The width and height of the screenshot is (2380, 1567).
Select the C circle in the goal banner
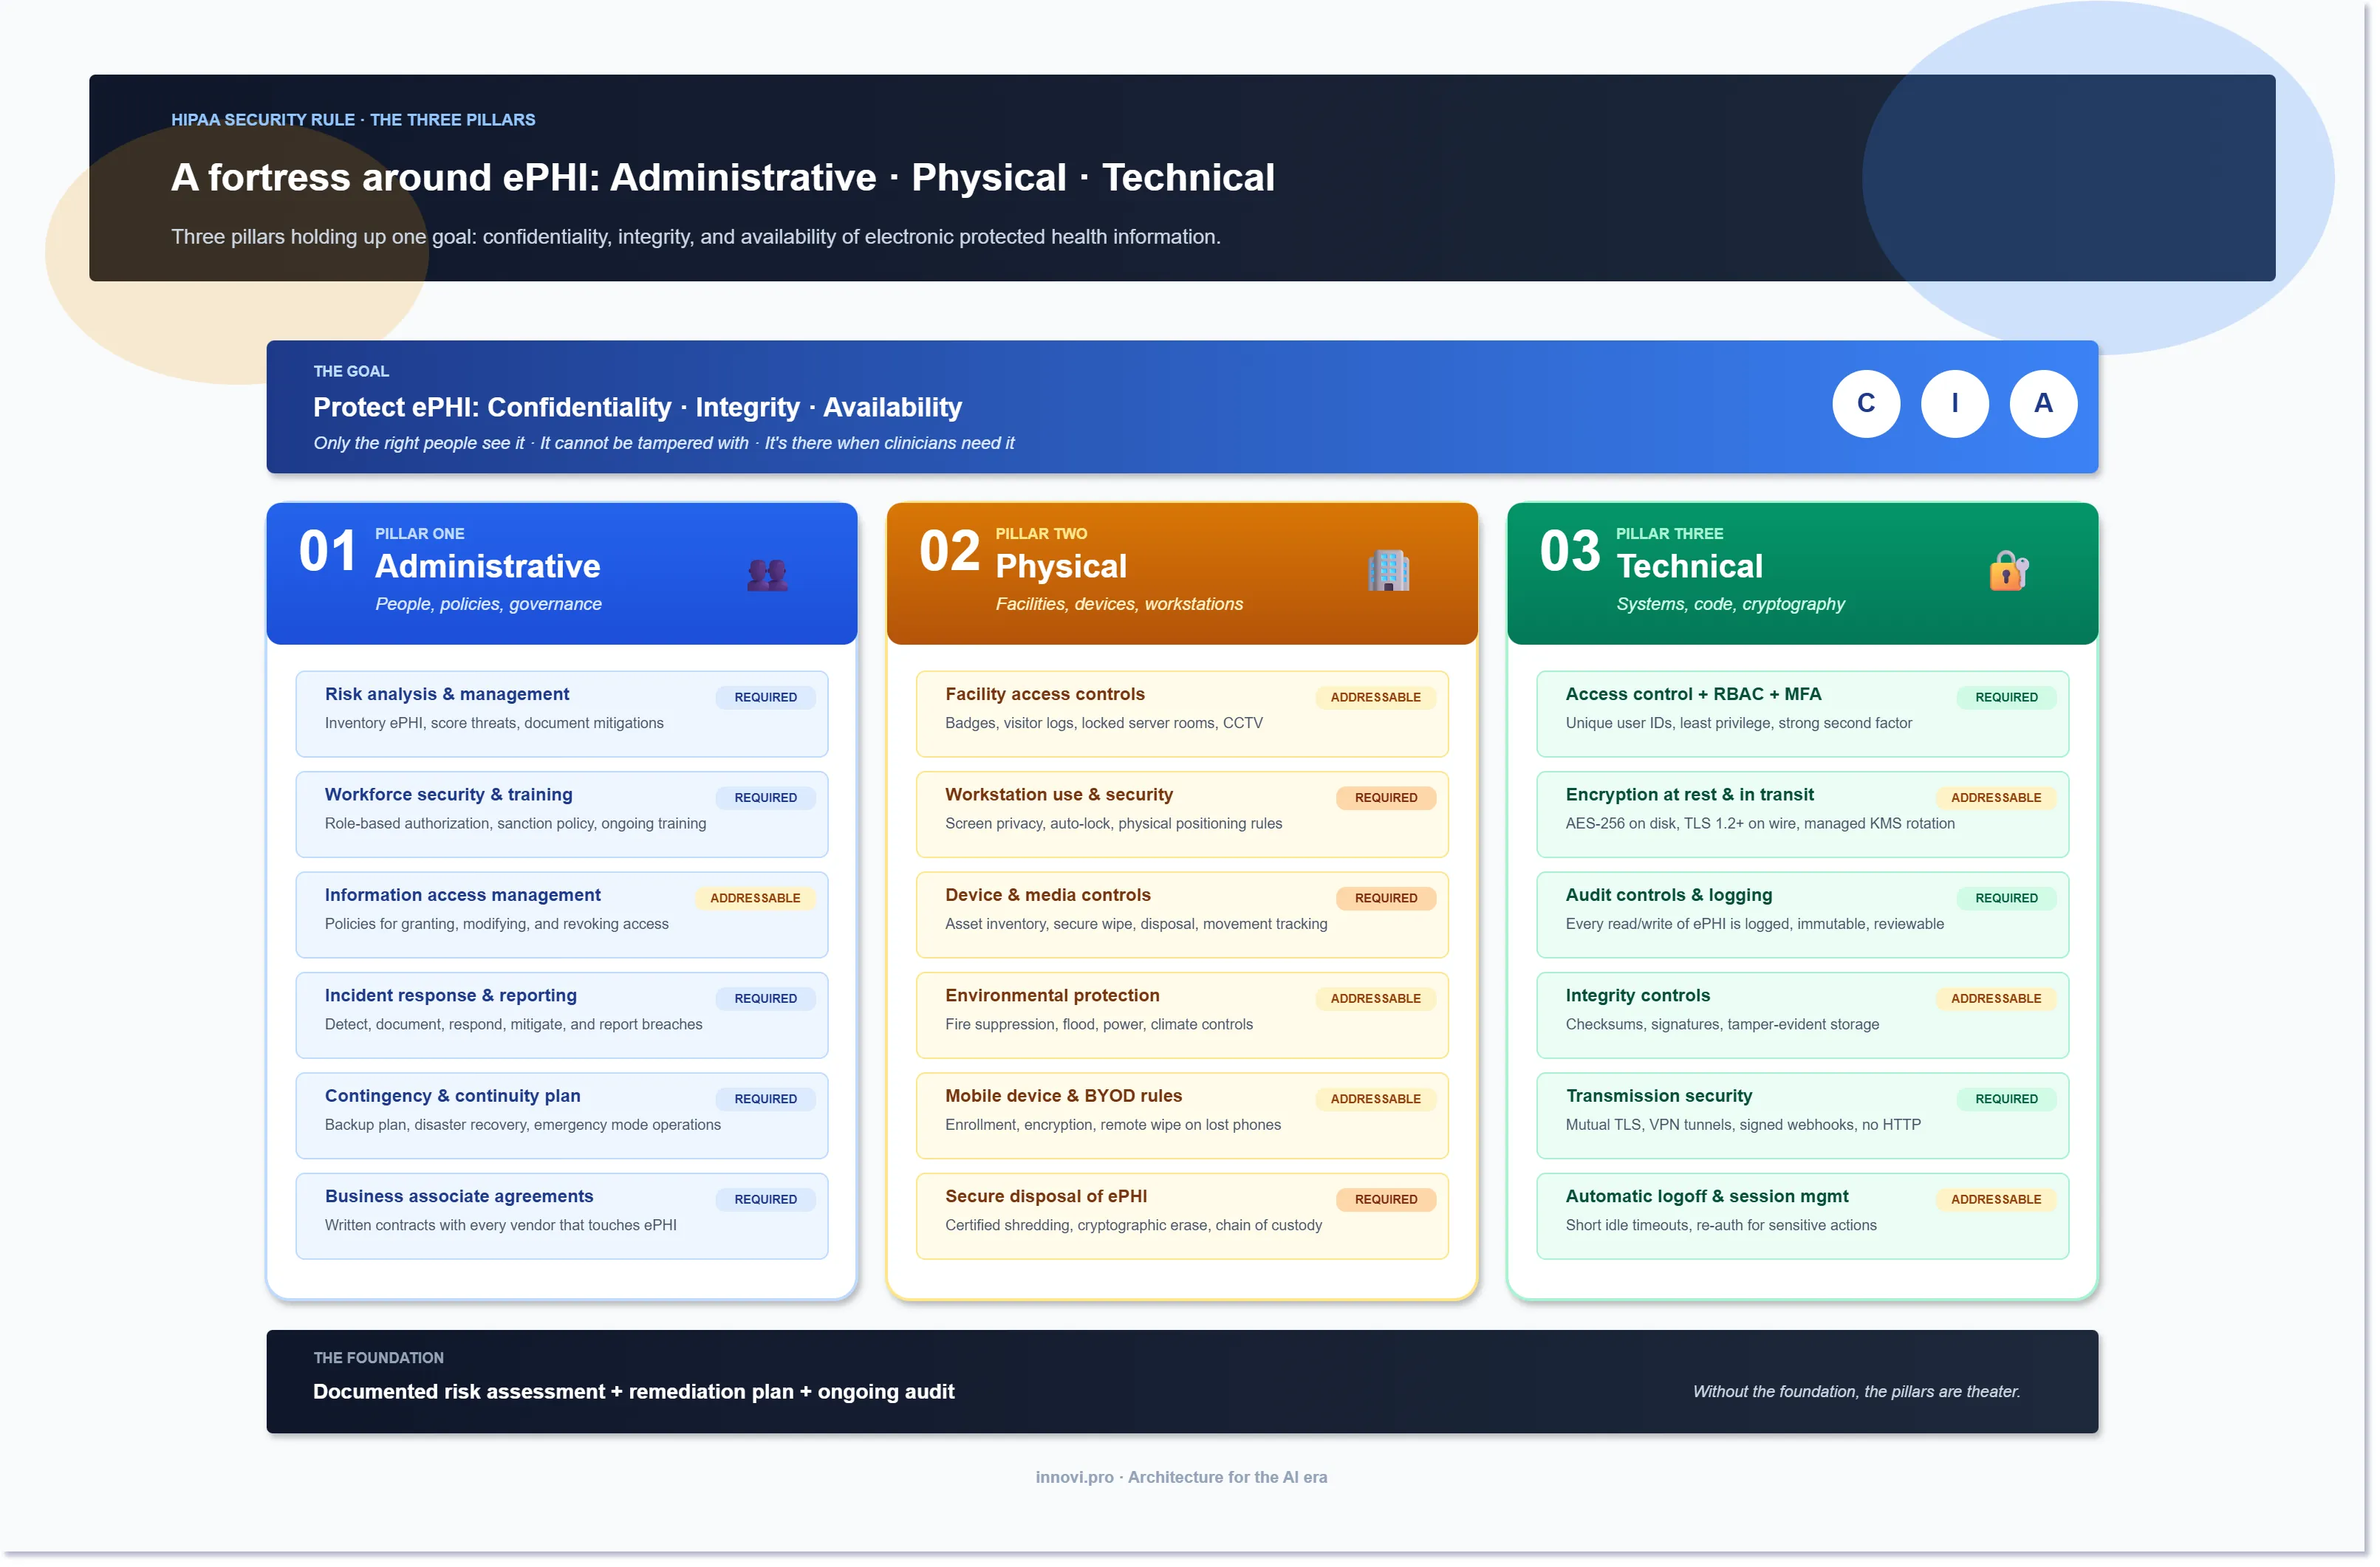pyautogui.click(x=1866, y=404)
